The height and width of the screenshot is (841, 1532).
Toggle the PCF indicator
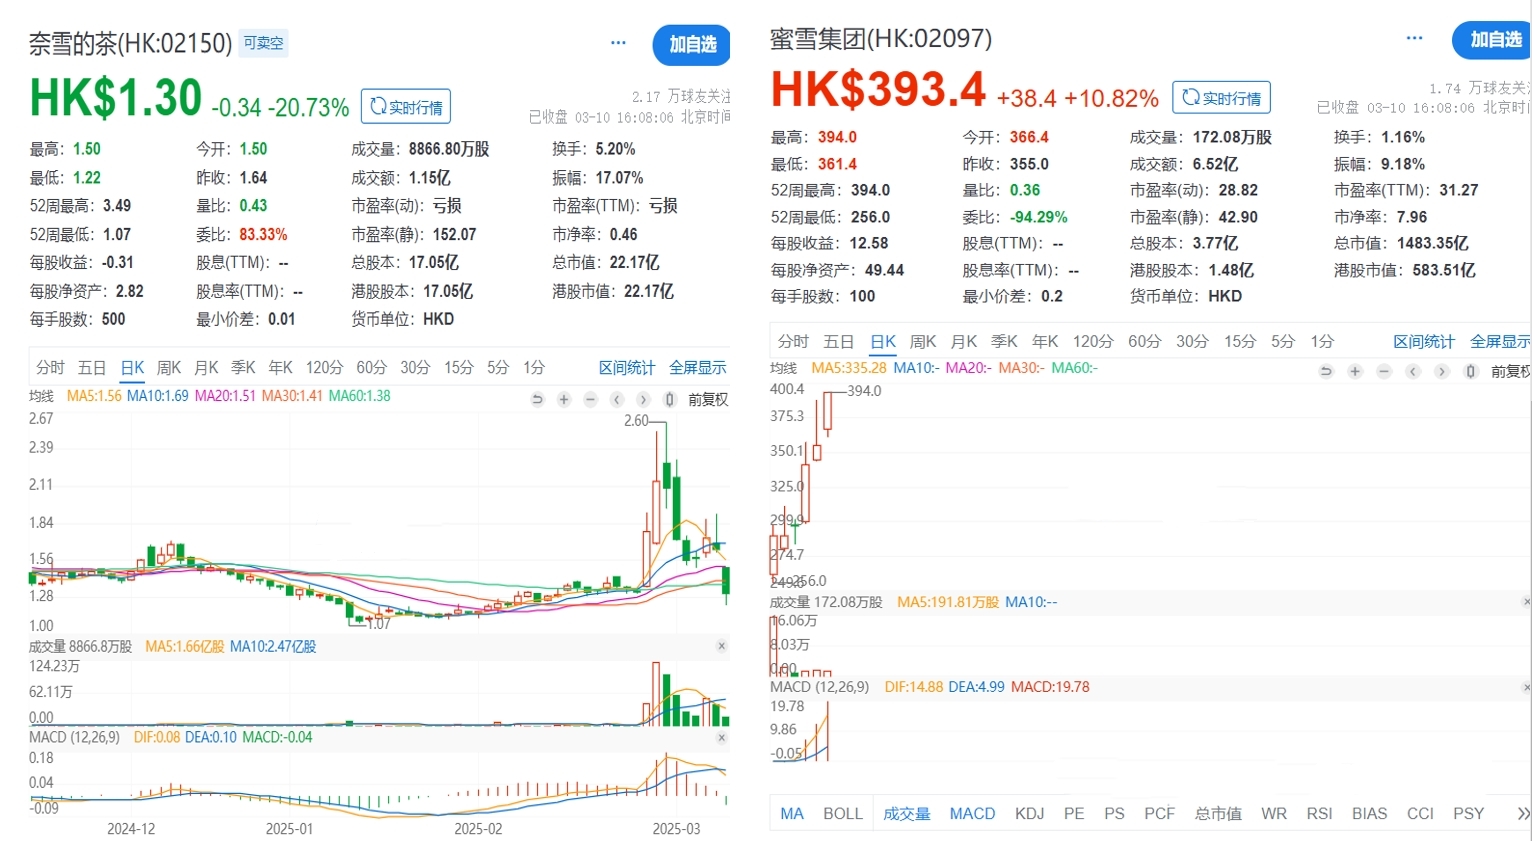(1159, 813)
